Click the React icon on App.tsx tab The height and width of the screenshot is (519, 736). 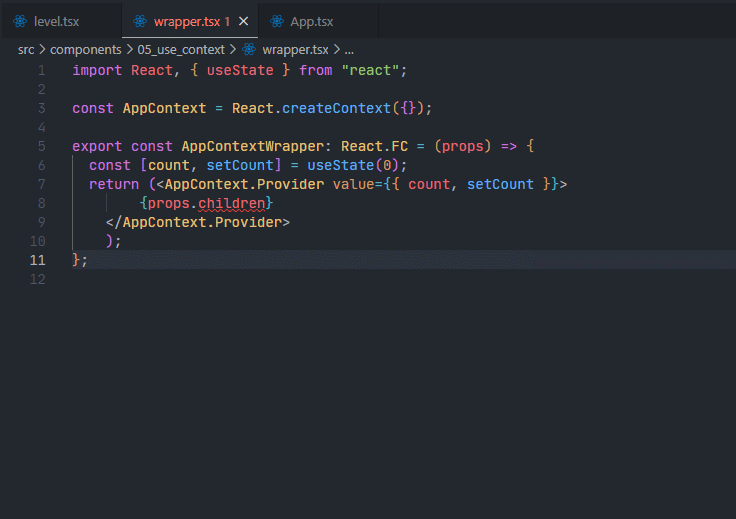tap(276, 21)
